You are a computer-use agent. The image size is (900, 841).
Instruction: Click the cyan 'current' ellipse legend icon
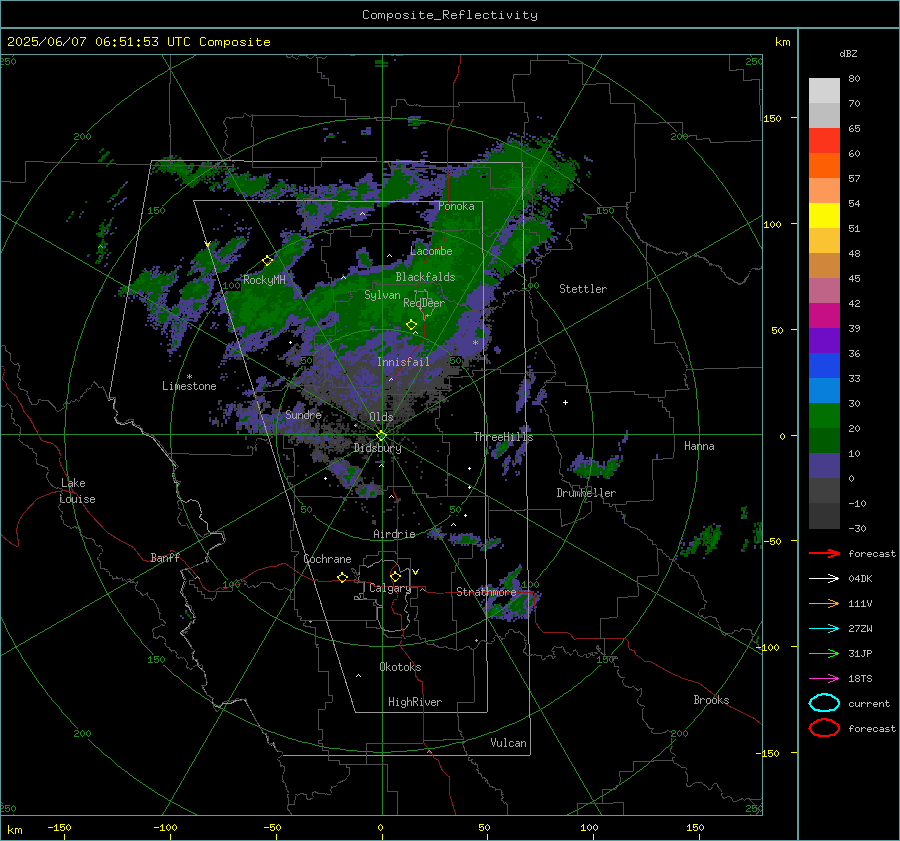824,703
